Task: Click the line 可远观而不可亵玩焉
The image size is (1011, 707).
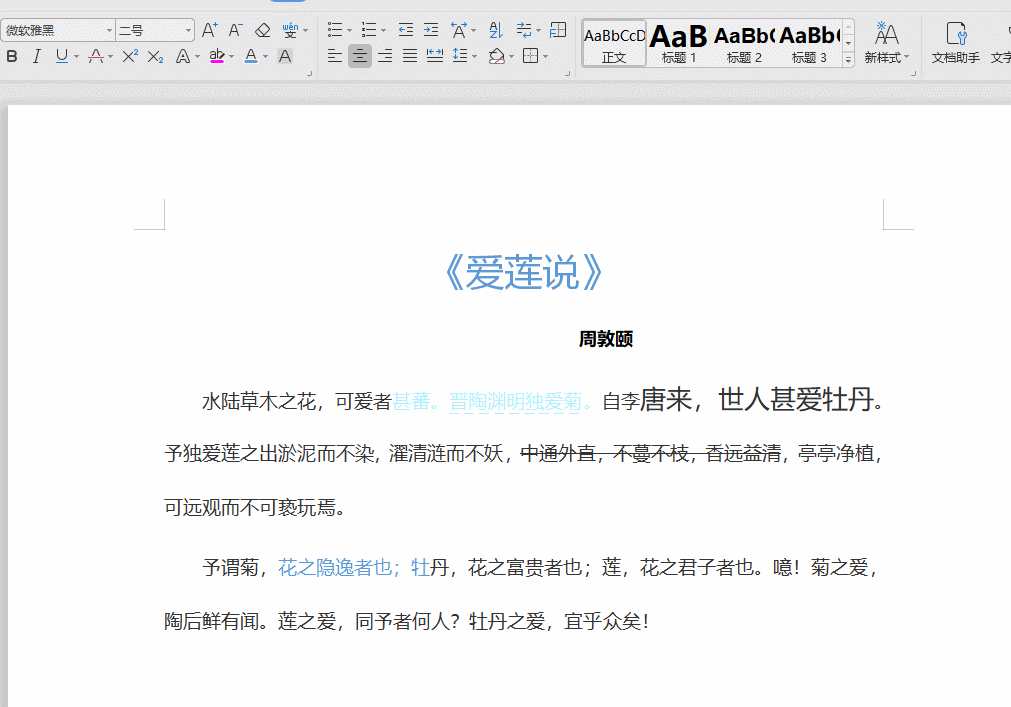Action: 250,508
